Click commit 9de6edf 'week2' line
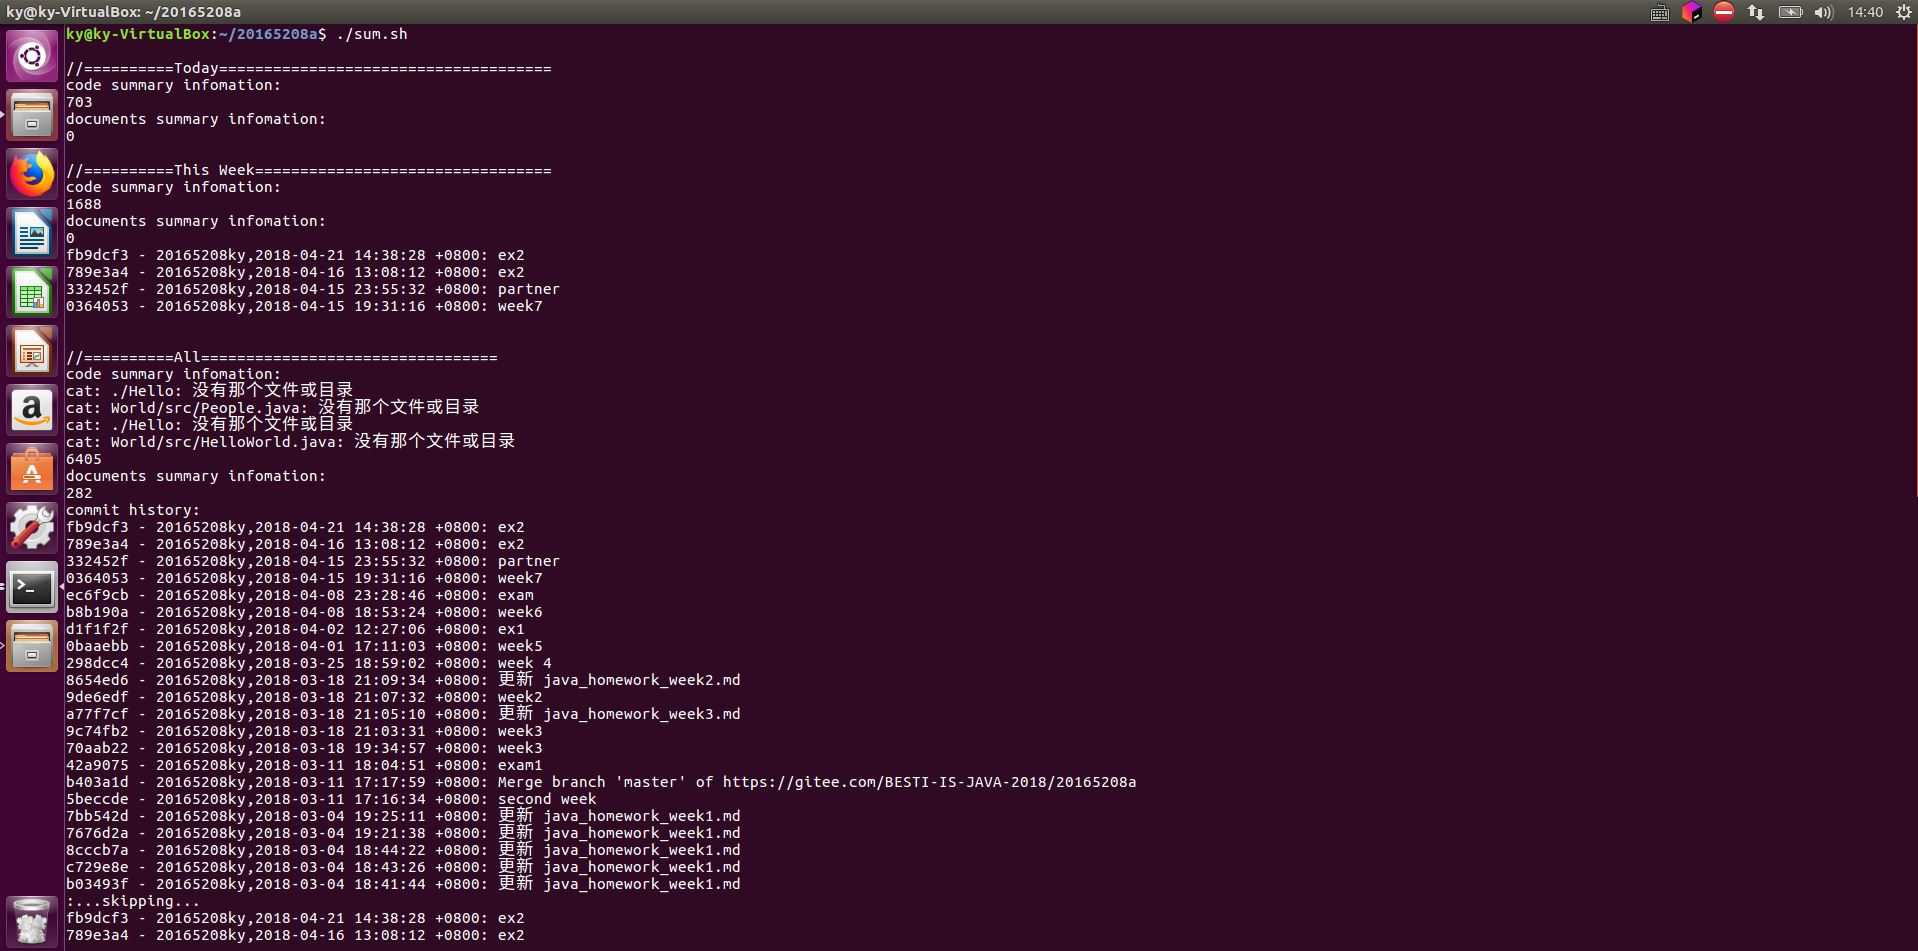This screenshot has width=1918, height=951. point(304,697)
